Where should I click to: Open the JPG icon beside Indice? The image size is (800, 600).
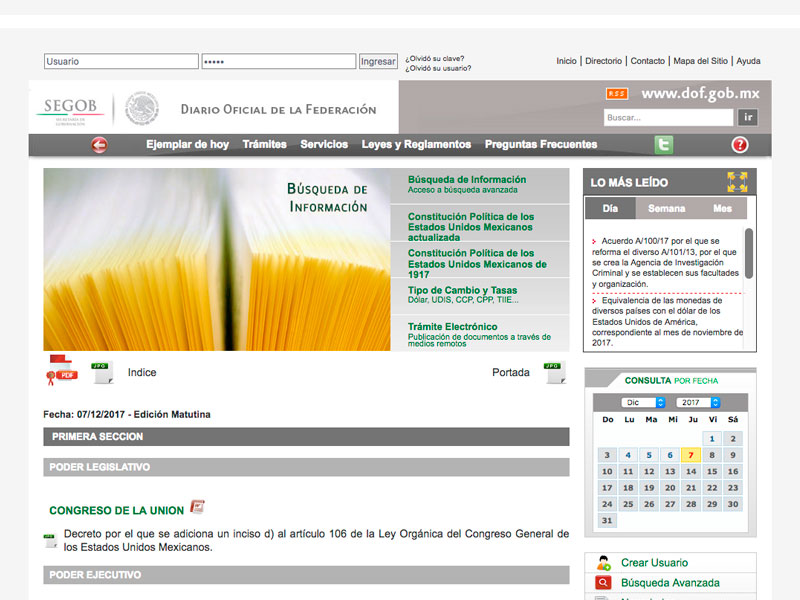[102, 373]
